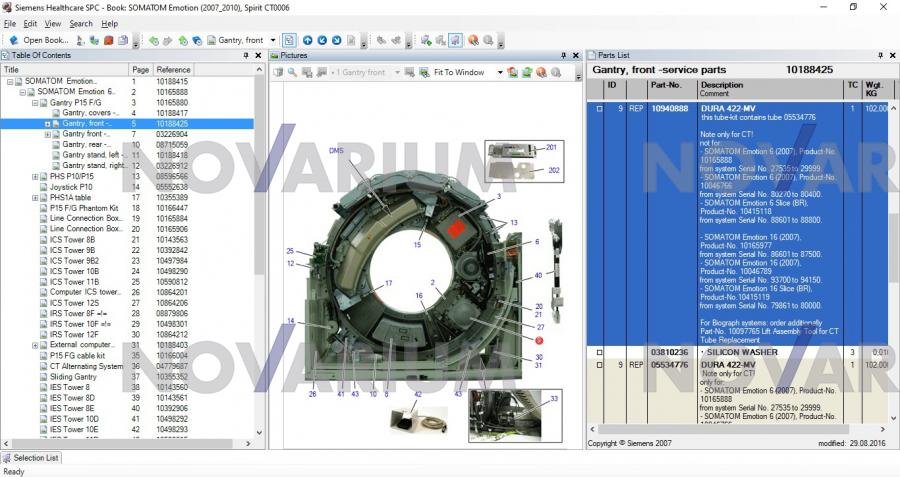900x477 pixels.
Task: Open the Search menu
Action: click(81, 23)
